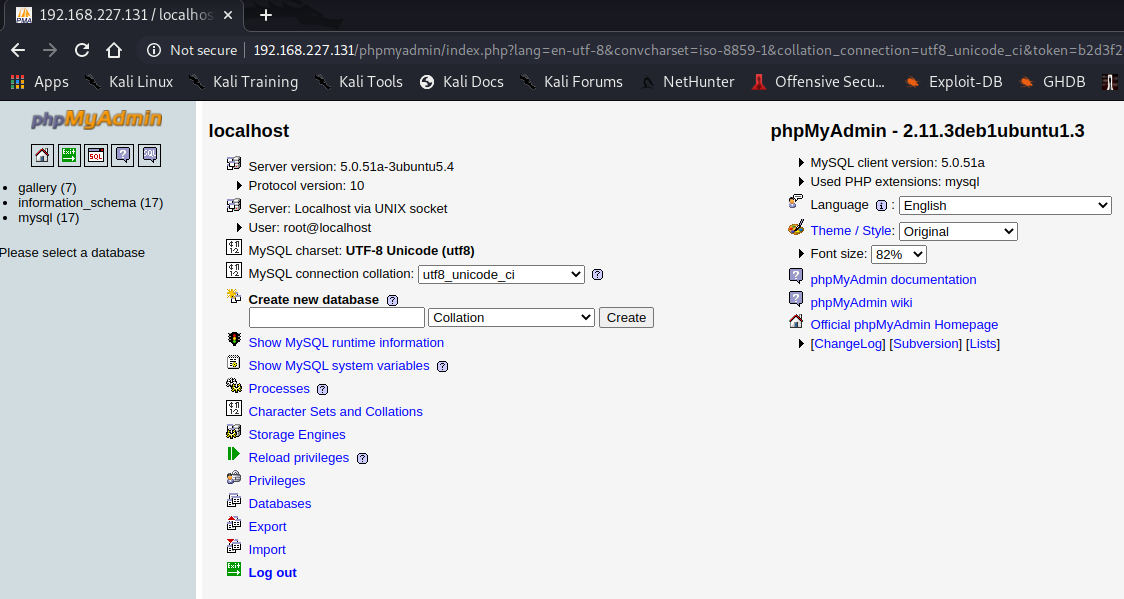Click Reload privileges link
1124x599 pixels.
tap(299, 457)
